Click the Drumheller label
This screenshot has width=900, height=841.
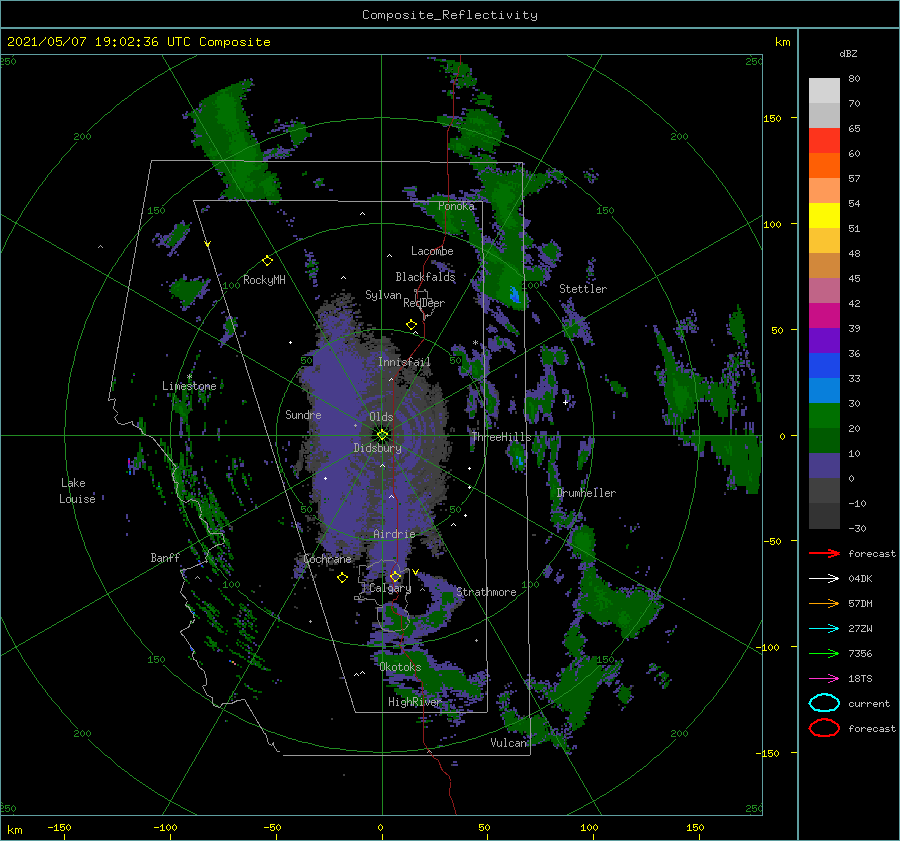click(586, 493)
